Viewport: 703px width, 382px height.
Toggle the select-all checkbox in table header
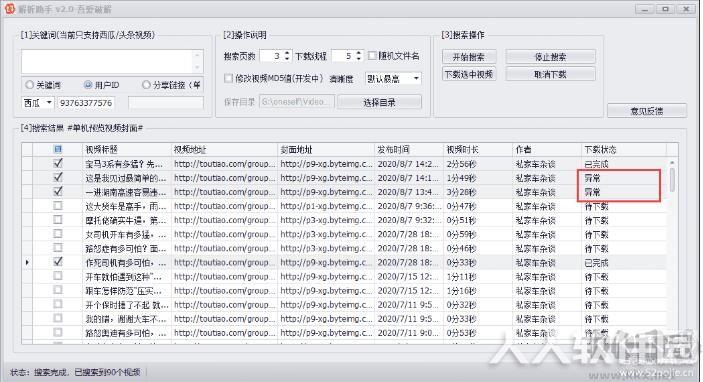click(x=58, y=149)
